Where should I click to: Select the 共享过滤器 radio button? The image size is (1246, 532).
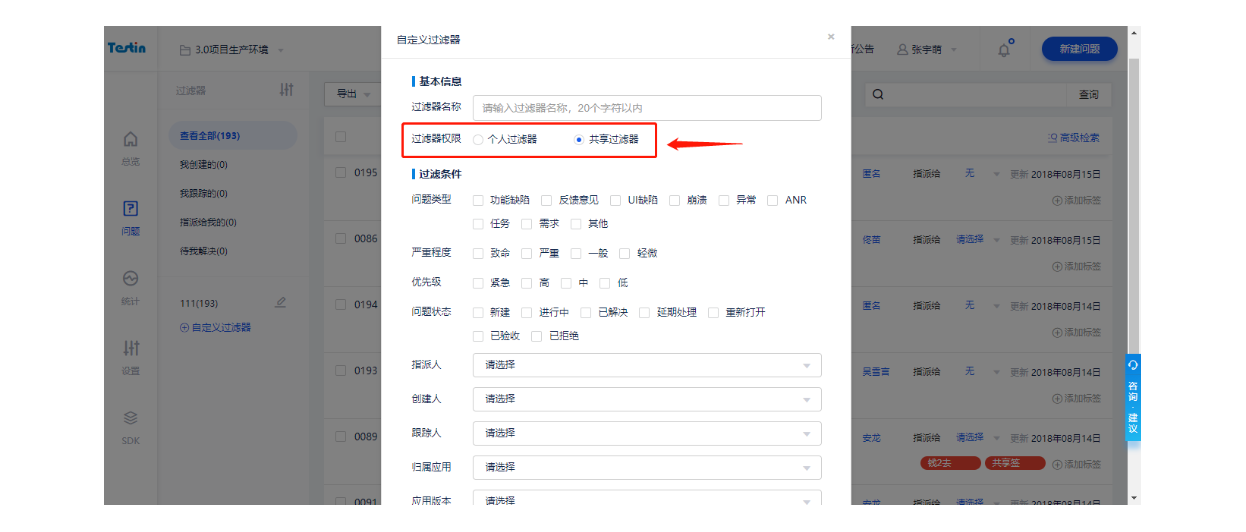(x=579, y=140)
